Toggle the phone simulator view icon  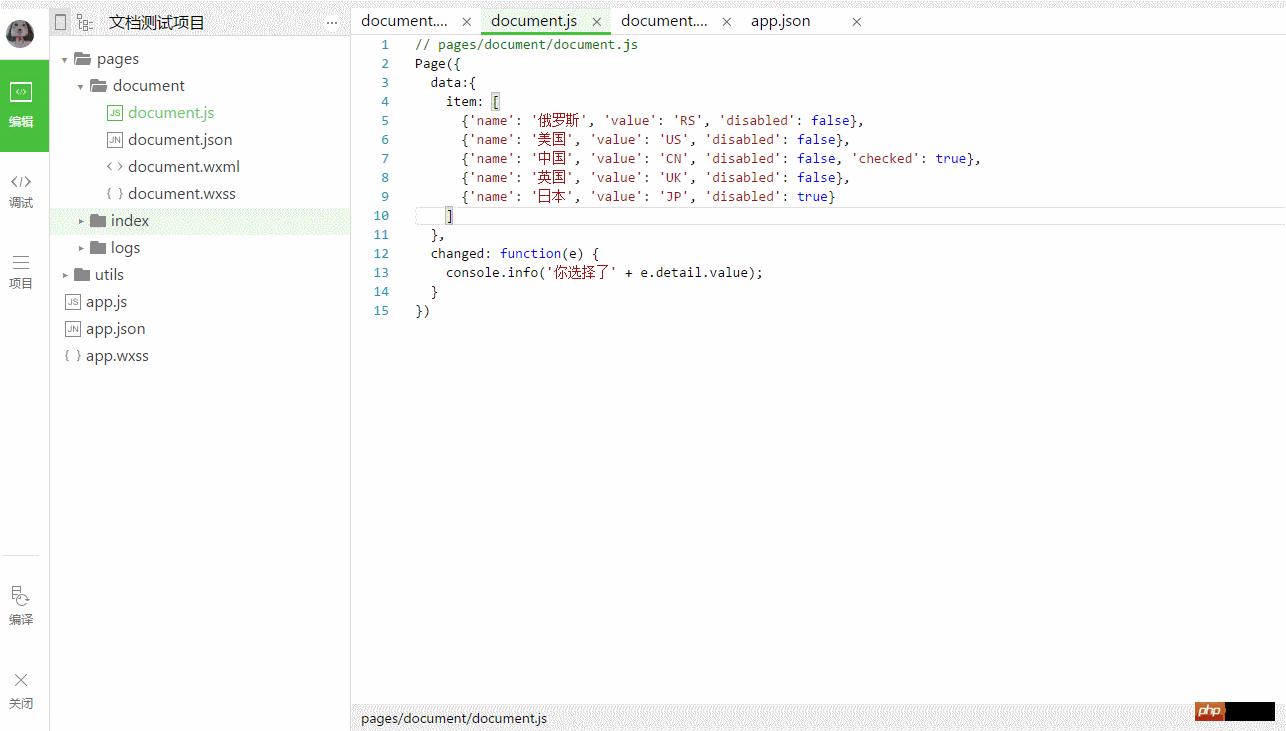pos(61,22)
